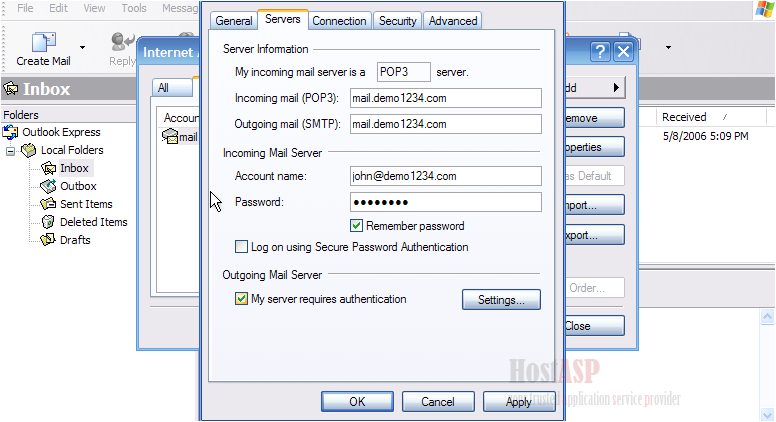The height and width of the screenshot is (422, 776).
Task: Select the Outbox folder icon
Action: pos(48,186)
